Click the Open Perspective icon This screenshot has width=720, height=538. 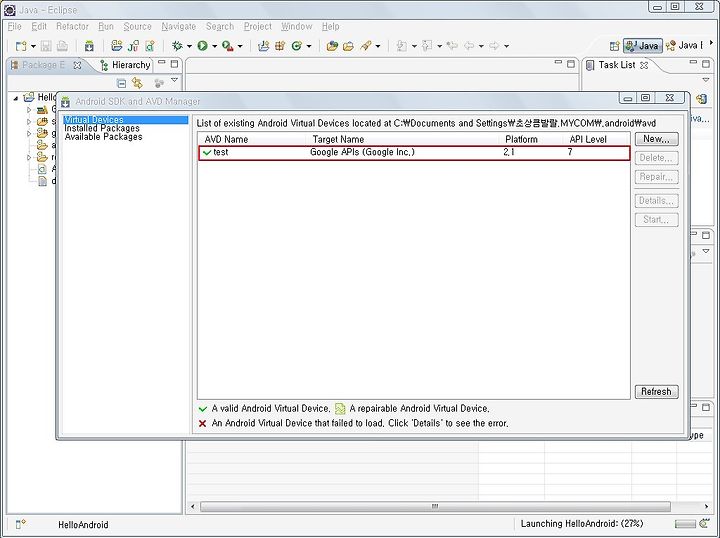614,46
